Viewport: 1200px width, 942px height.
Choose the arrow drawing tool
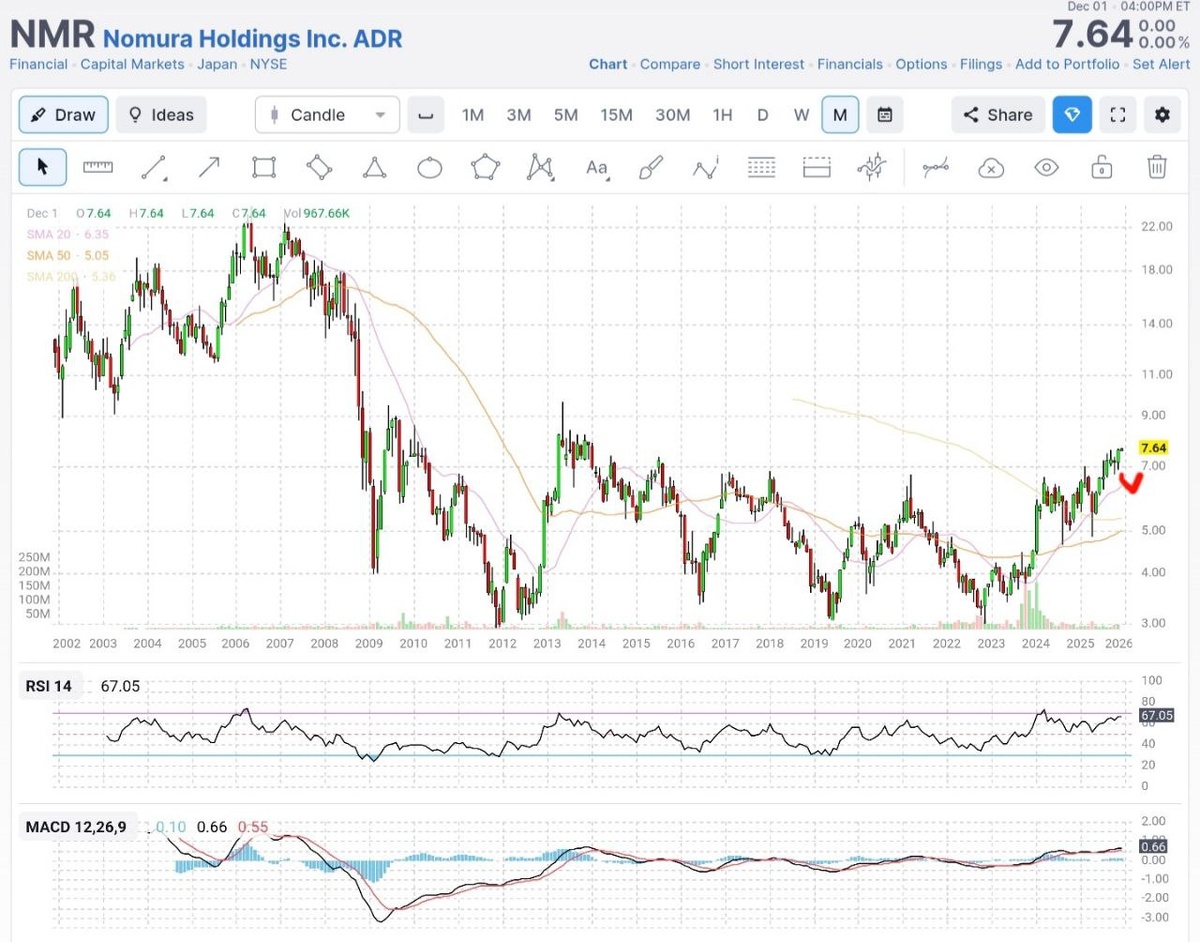(208, 167)
